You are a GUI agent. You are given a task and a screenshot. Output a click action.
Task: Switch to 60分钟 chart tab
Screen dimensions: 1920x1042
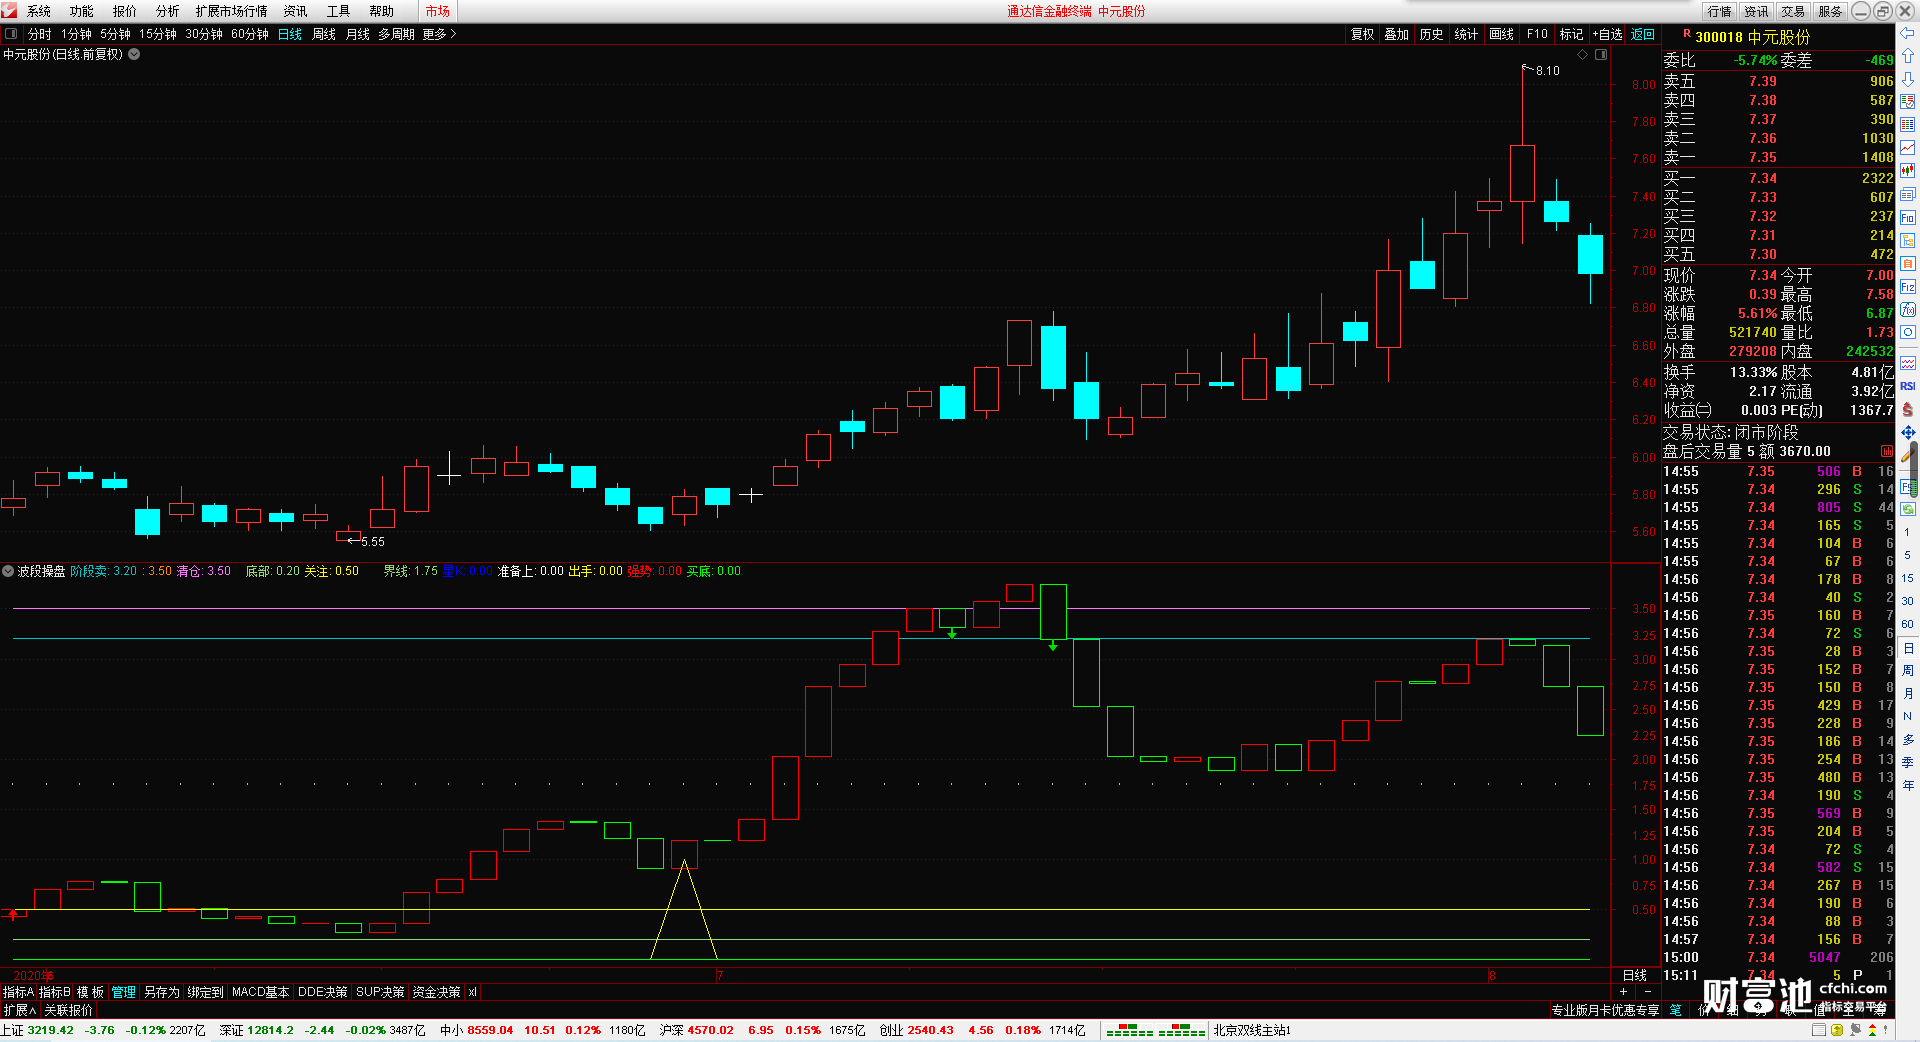[250, 34]
